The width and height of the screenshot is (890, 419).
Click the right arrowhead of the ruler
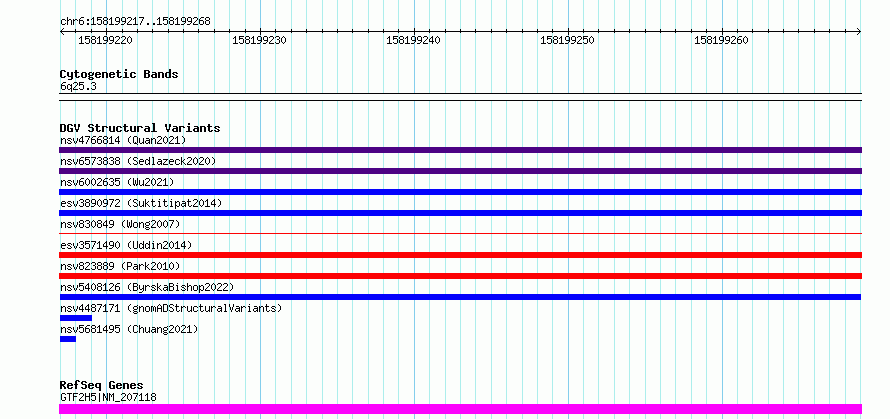tap(859, 32)
